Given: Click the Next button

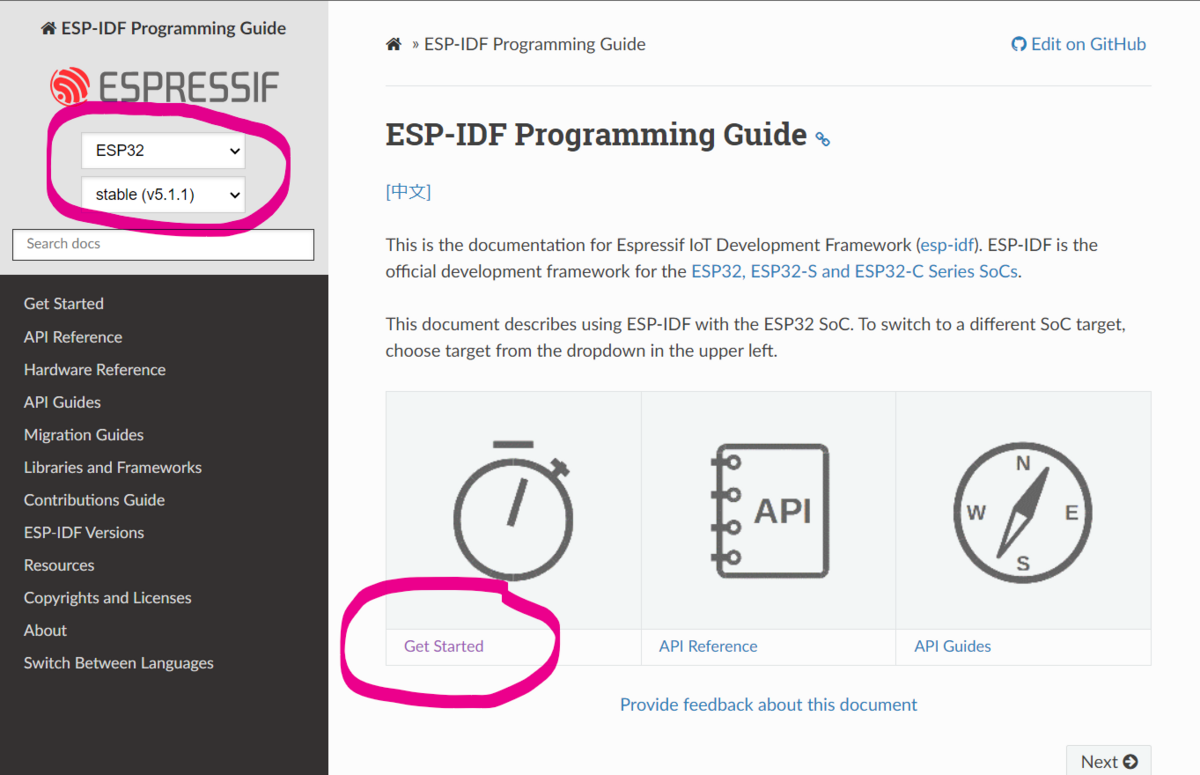Looking at the screenshot, I should 1109,761.
